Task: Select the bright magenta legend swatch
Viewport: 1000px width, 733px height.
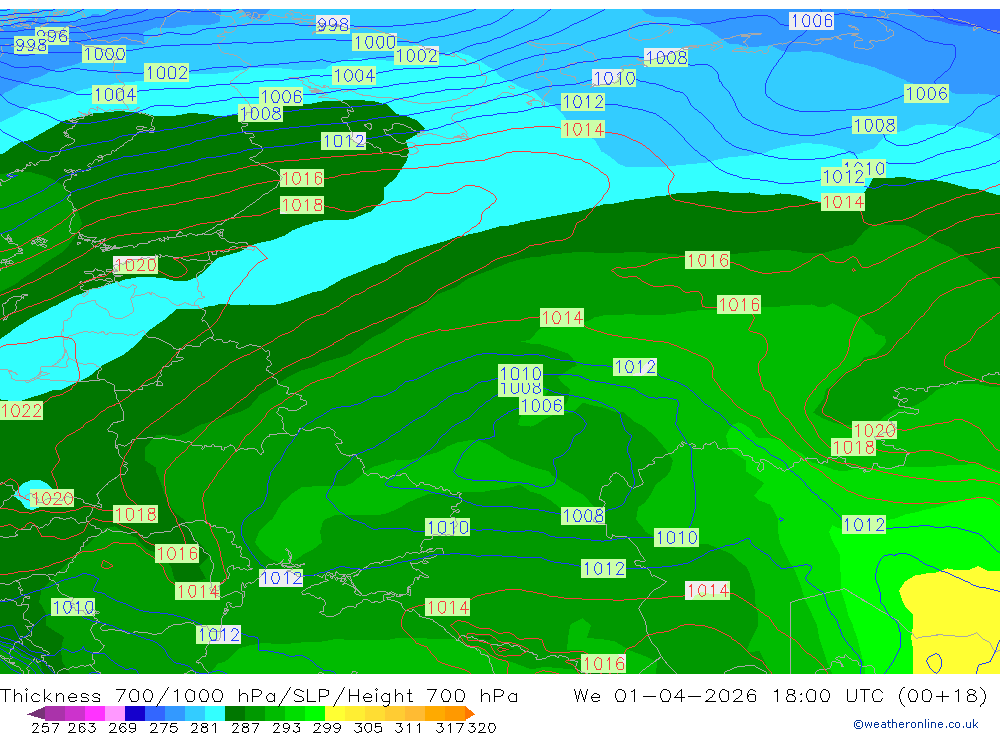Action: (x=94, y=713)
